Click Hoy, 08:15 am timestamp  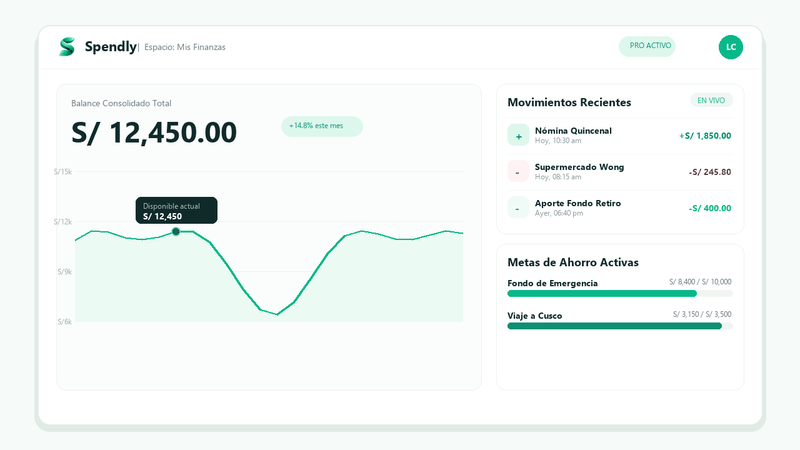[x=558, y=177]
